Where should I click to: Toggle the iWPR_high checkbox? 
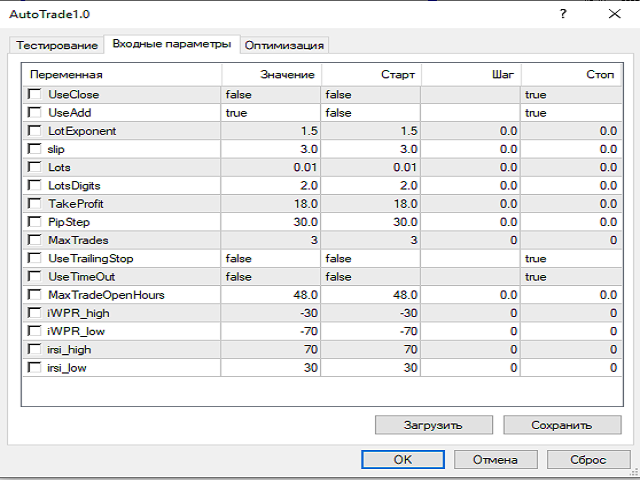pyautogui.click(x=35, y=313)
